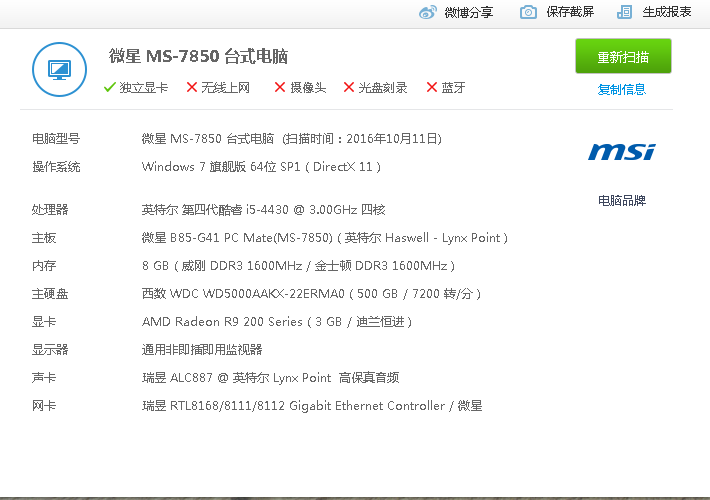Click 保存截屏 text button
710x500 pixels.
[570, 12]
